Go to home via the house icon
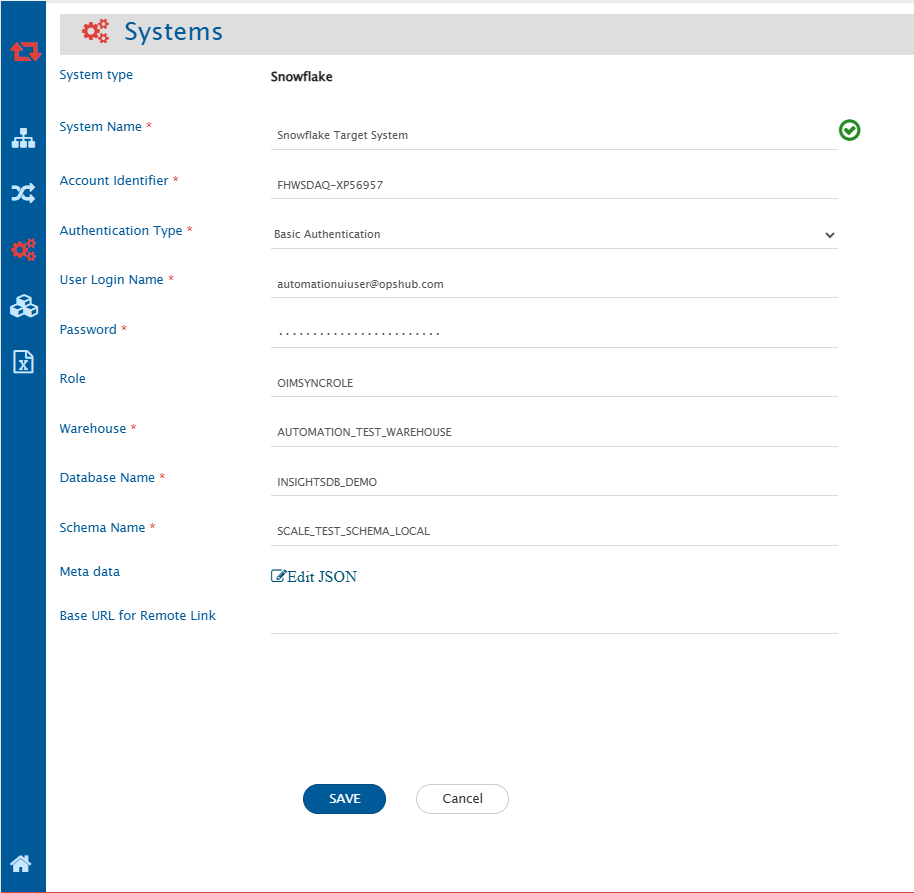This screenshot has width=914, height=893. click(21, 864)
